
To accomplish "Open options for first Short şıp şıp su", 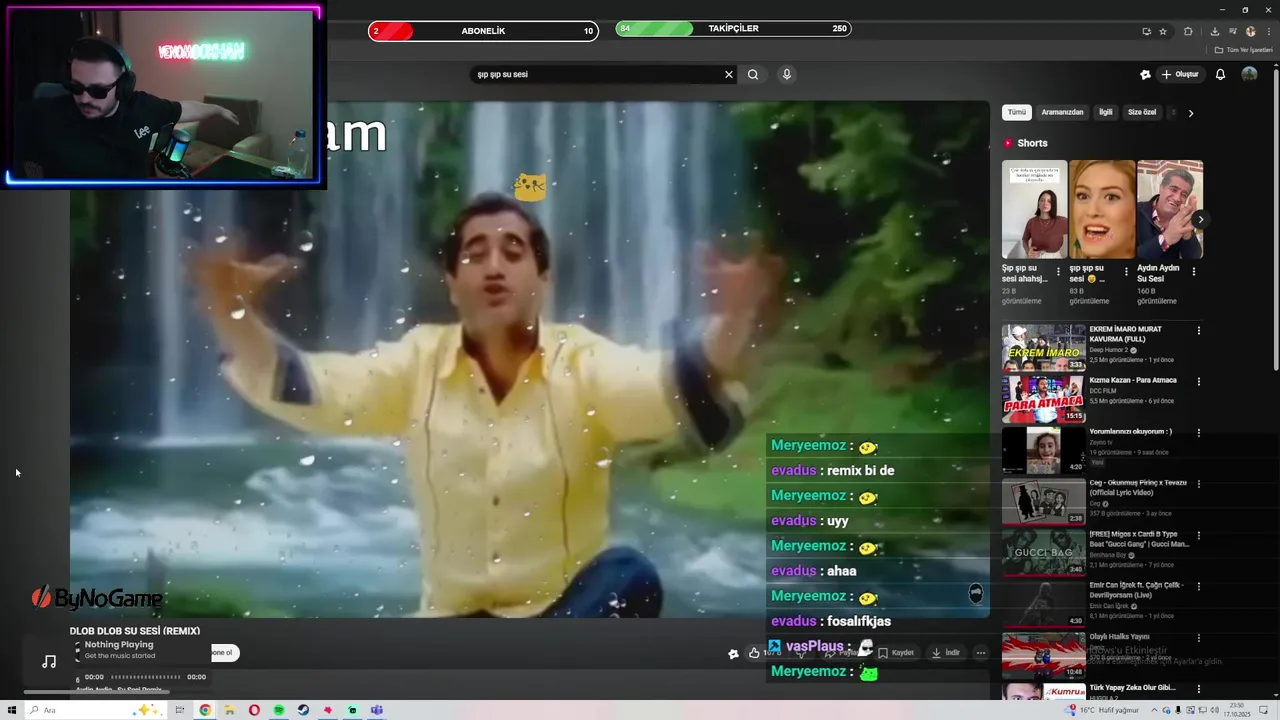I will (1059, 271).
